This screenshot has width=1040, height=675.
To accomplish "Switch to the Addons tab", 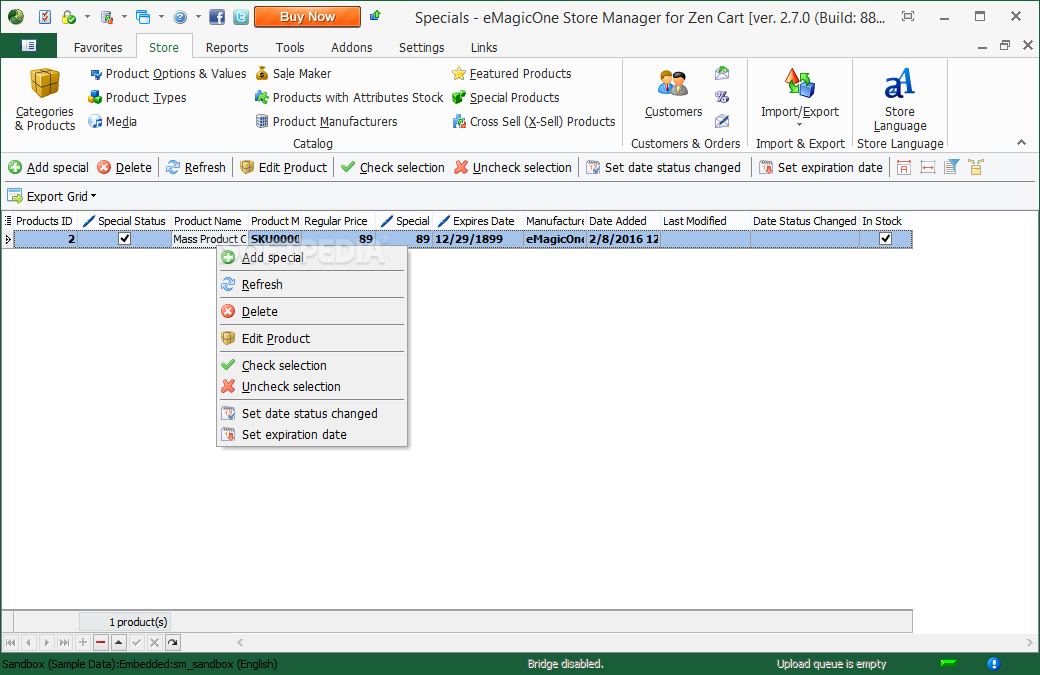I will pyautogui.click(x=352, y=48).
